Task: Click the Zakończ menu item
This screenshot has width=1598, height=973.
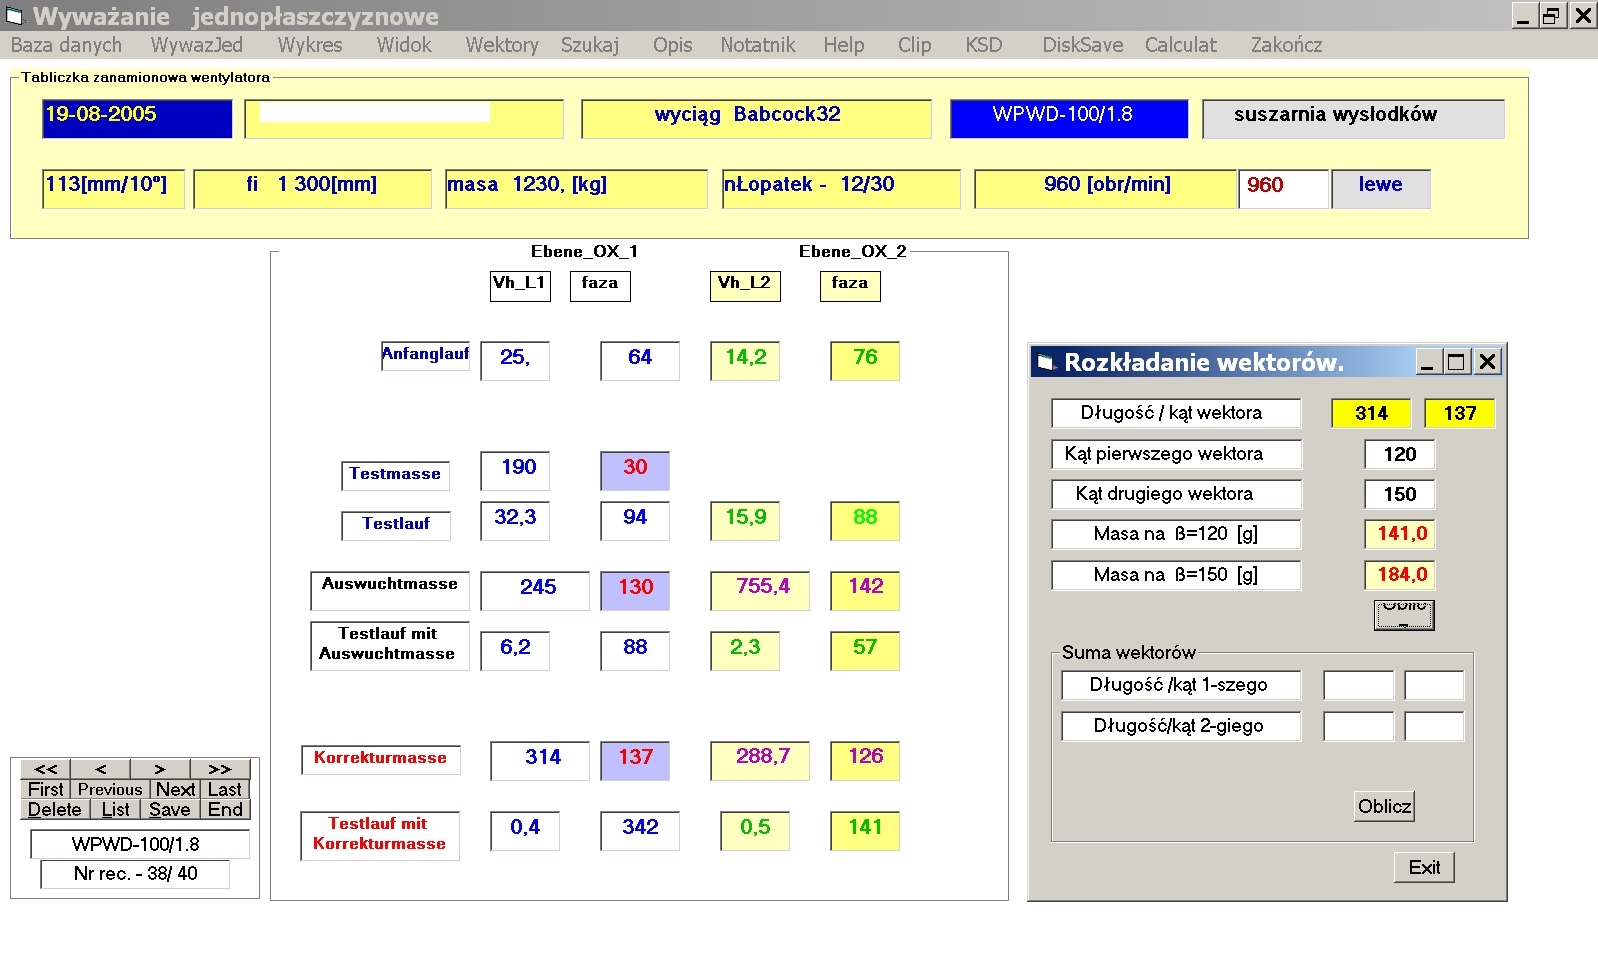Action: [1286, 45]
